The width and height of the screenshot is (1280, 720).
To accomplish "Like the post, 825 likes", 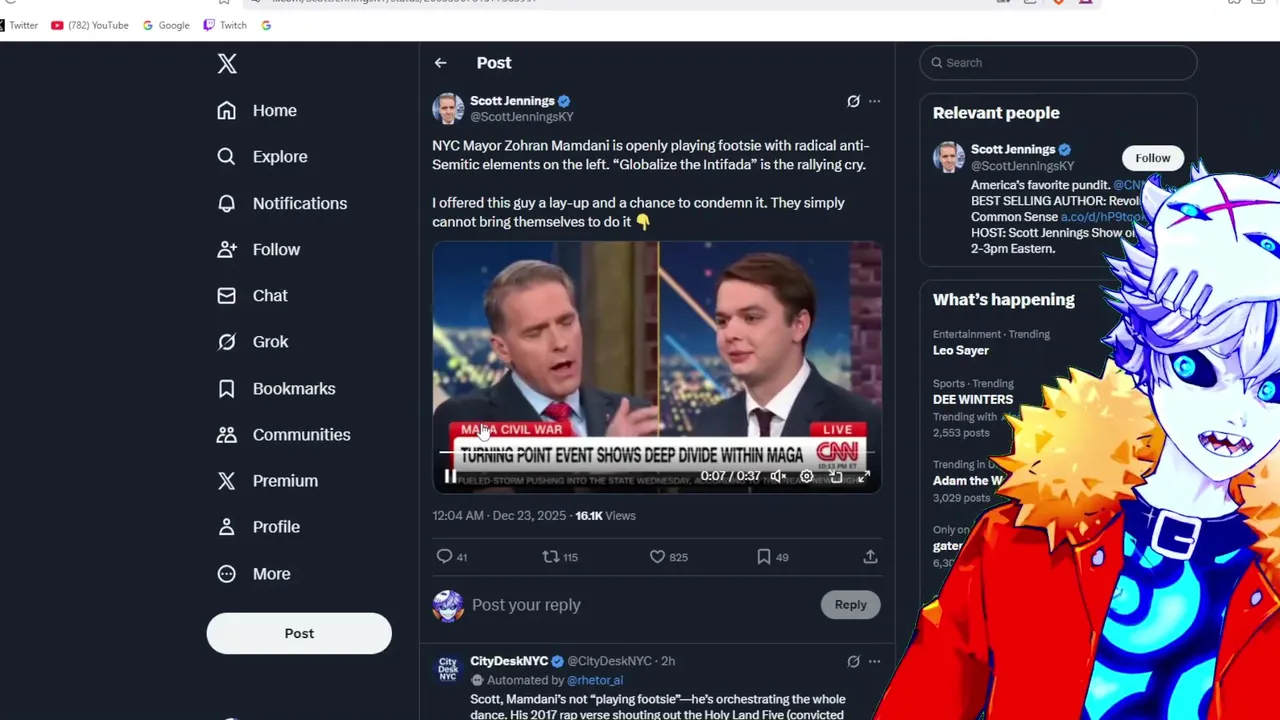I will [669, 557].
